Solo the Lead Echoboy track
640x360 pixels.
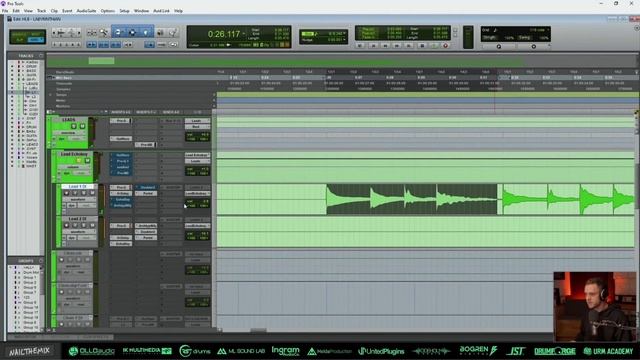(79, 161)
